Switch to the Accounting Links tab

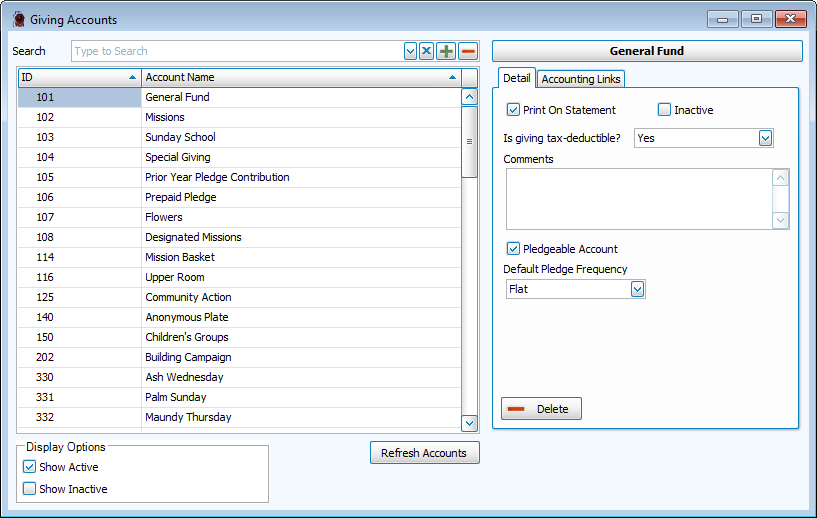pyautogui.click(x=581, y=79)
